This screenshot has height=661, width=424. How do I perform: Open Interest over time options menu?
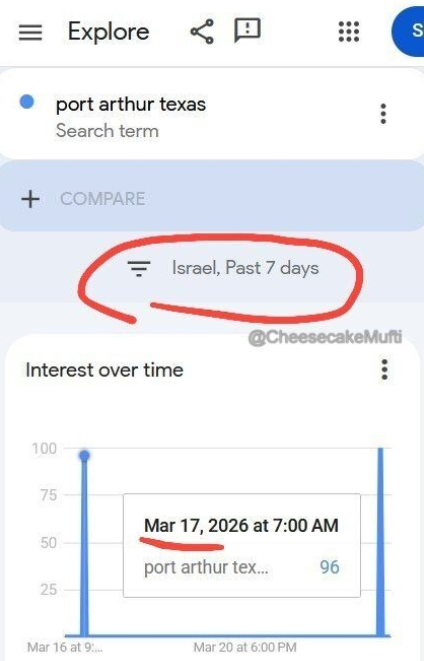384,370
